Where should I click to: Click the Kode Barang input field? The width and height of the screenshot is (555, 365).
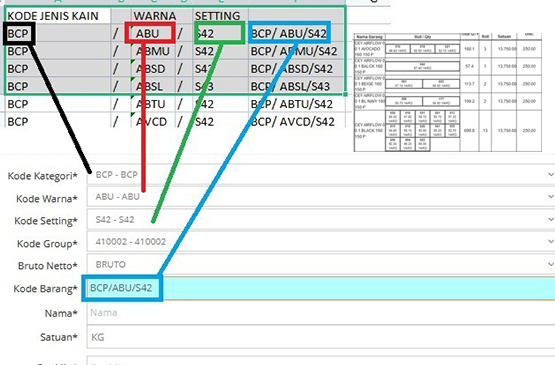coord(321,288)
